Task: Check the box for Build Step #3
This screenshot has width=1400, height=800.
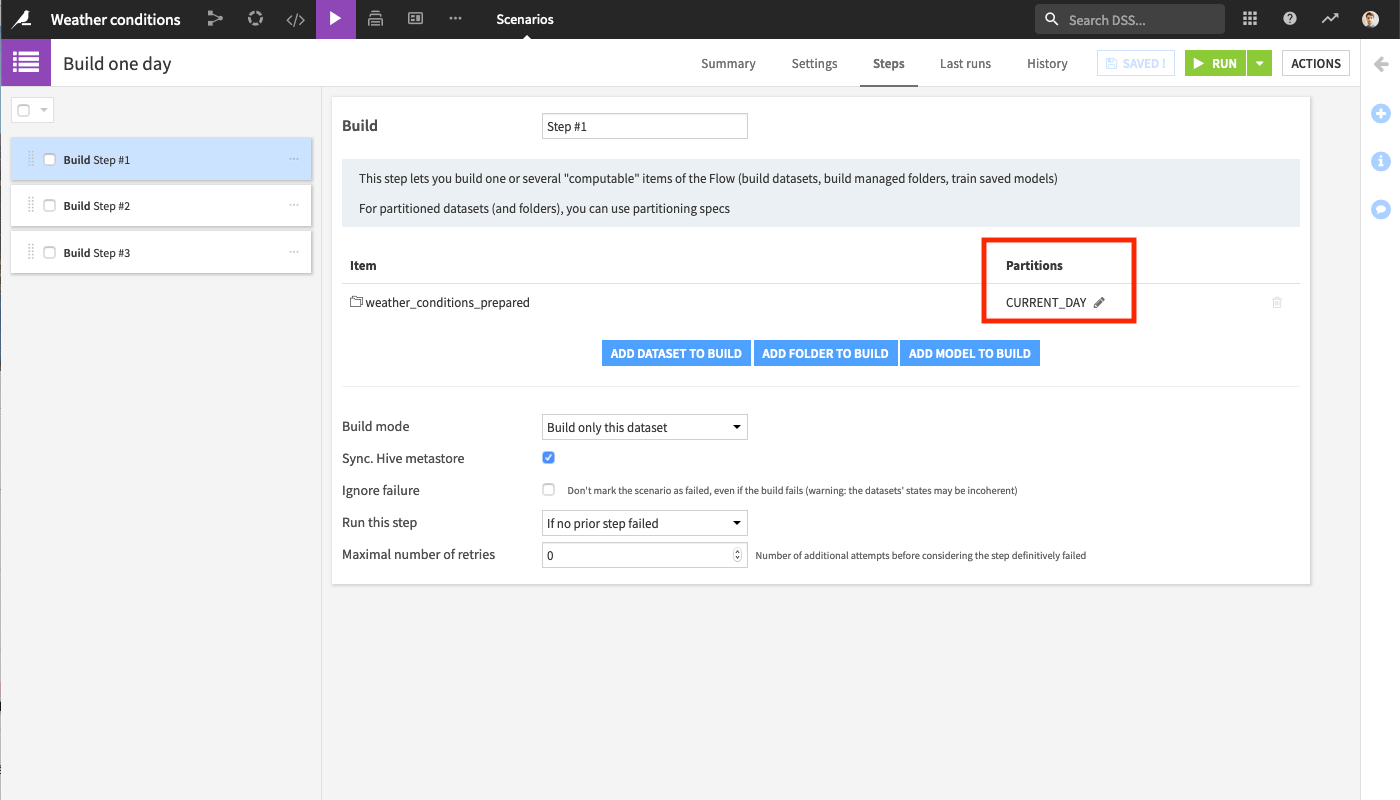Action: tap(50, 253)
